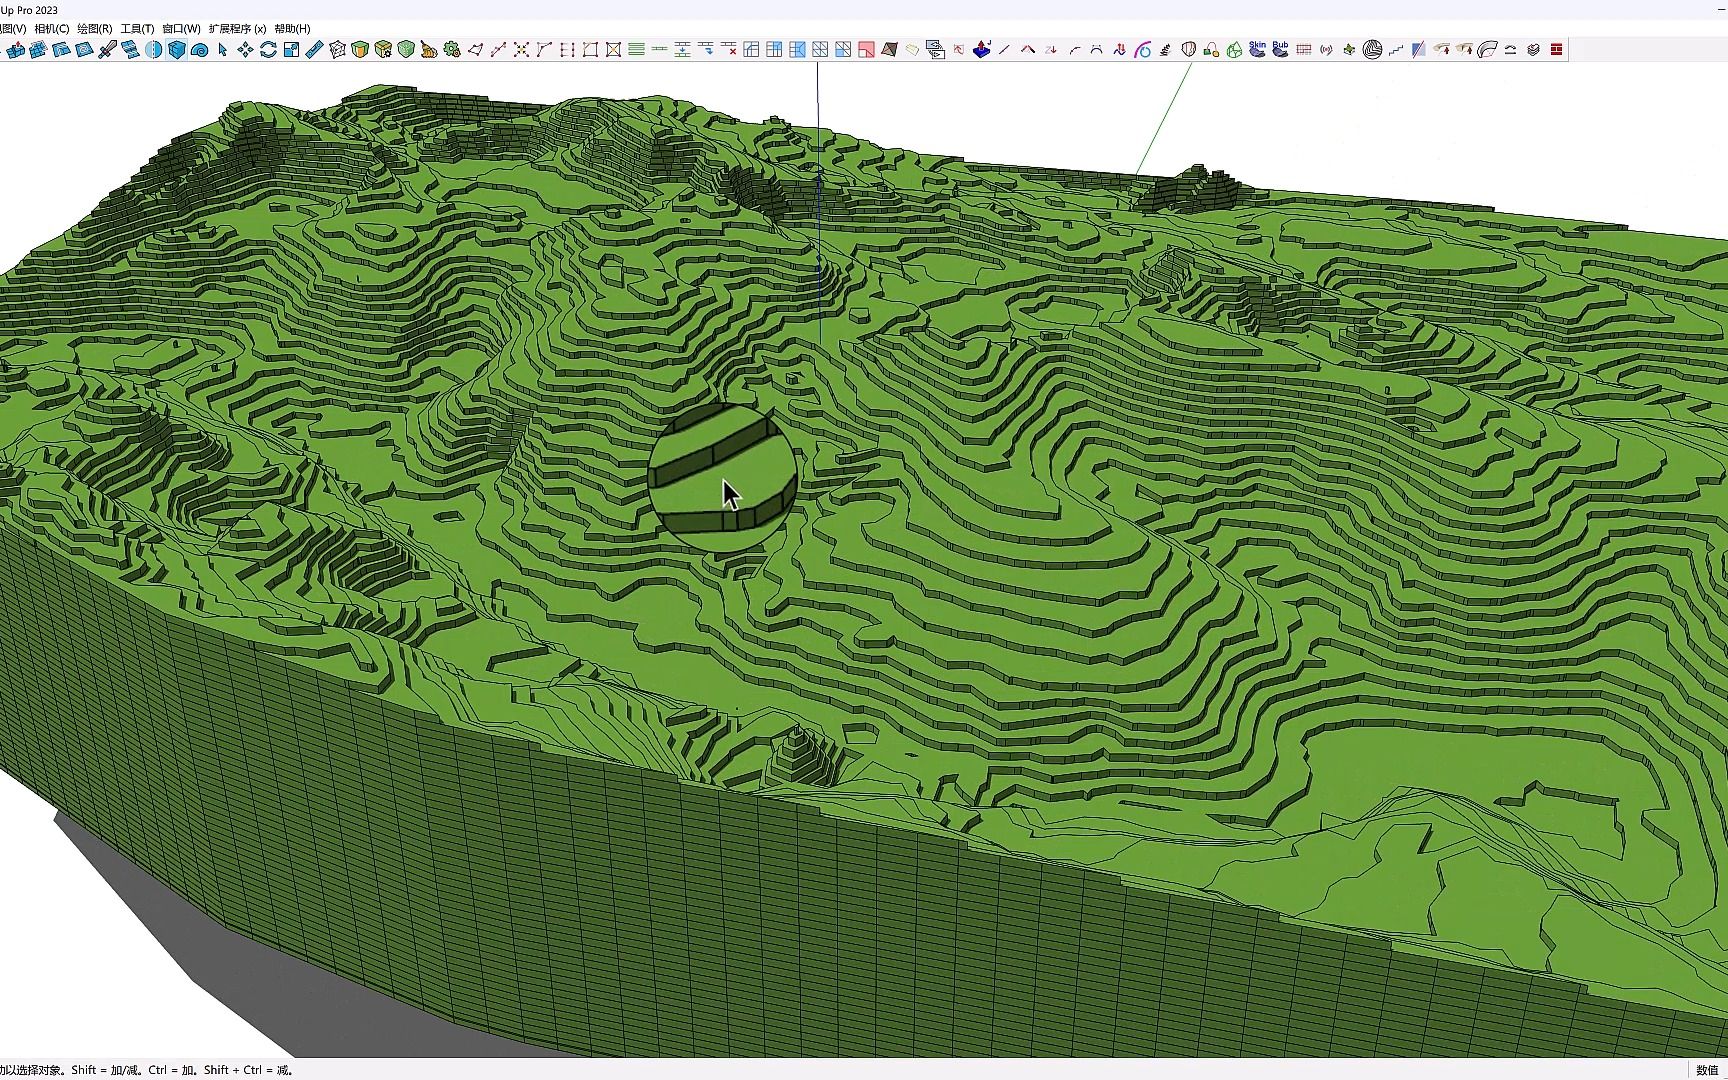
Task: Click the circular refresh arrows icon
Action: (268, 49)
